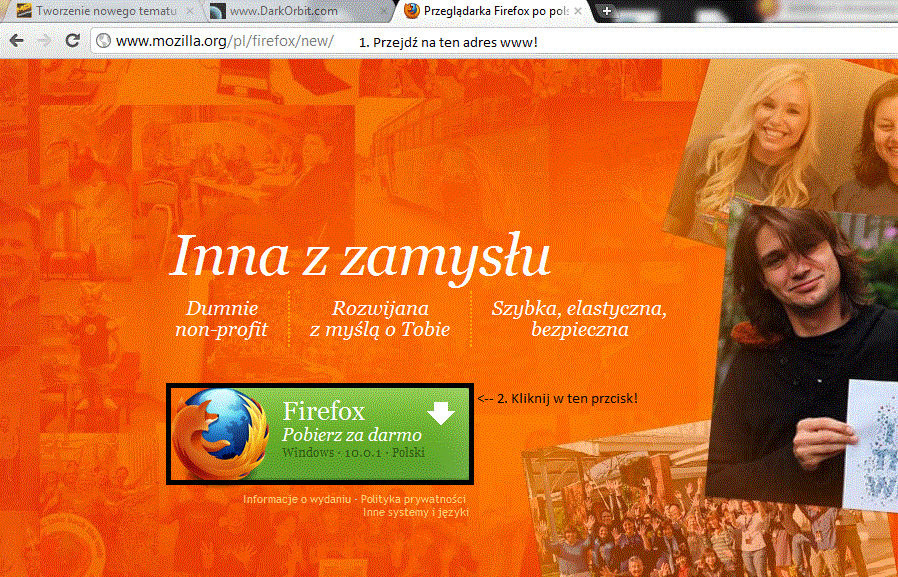This screenshot has width=898, height=577.
Task: Go back with the browser back arrow
Action: click(16, 41)
